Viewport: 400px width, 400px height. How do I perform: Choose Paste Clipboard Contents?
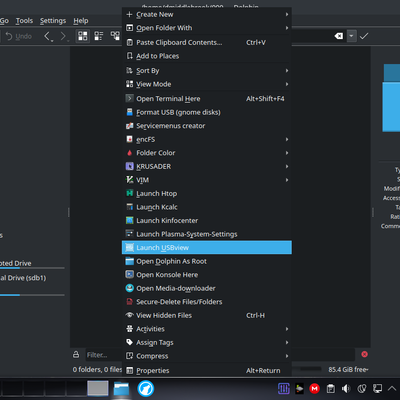207,43
